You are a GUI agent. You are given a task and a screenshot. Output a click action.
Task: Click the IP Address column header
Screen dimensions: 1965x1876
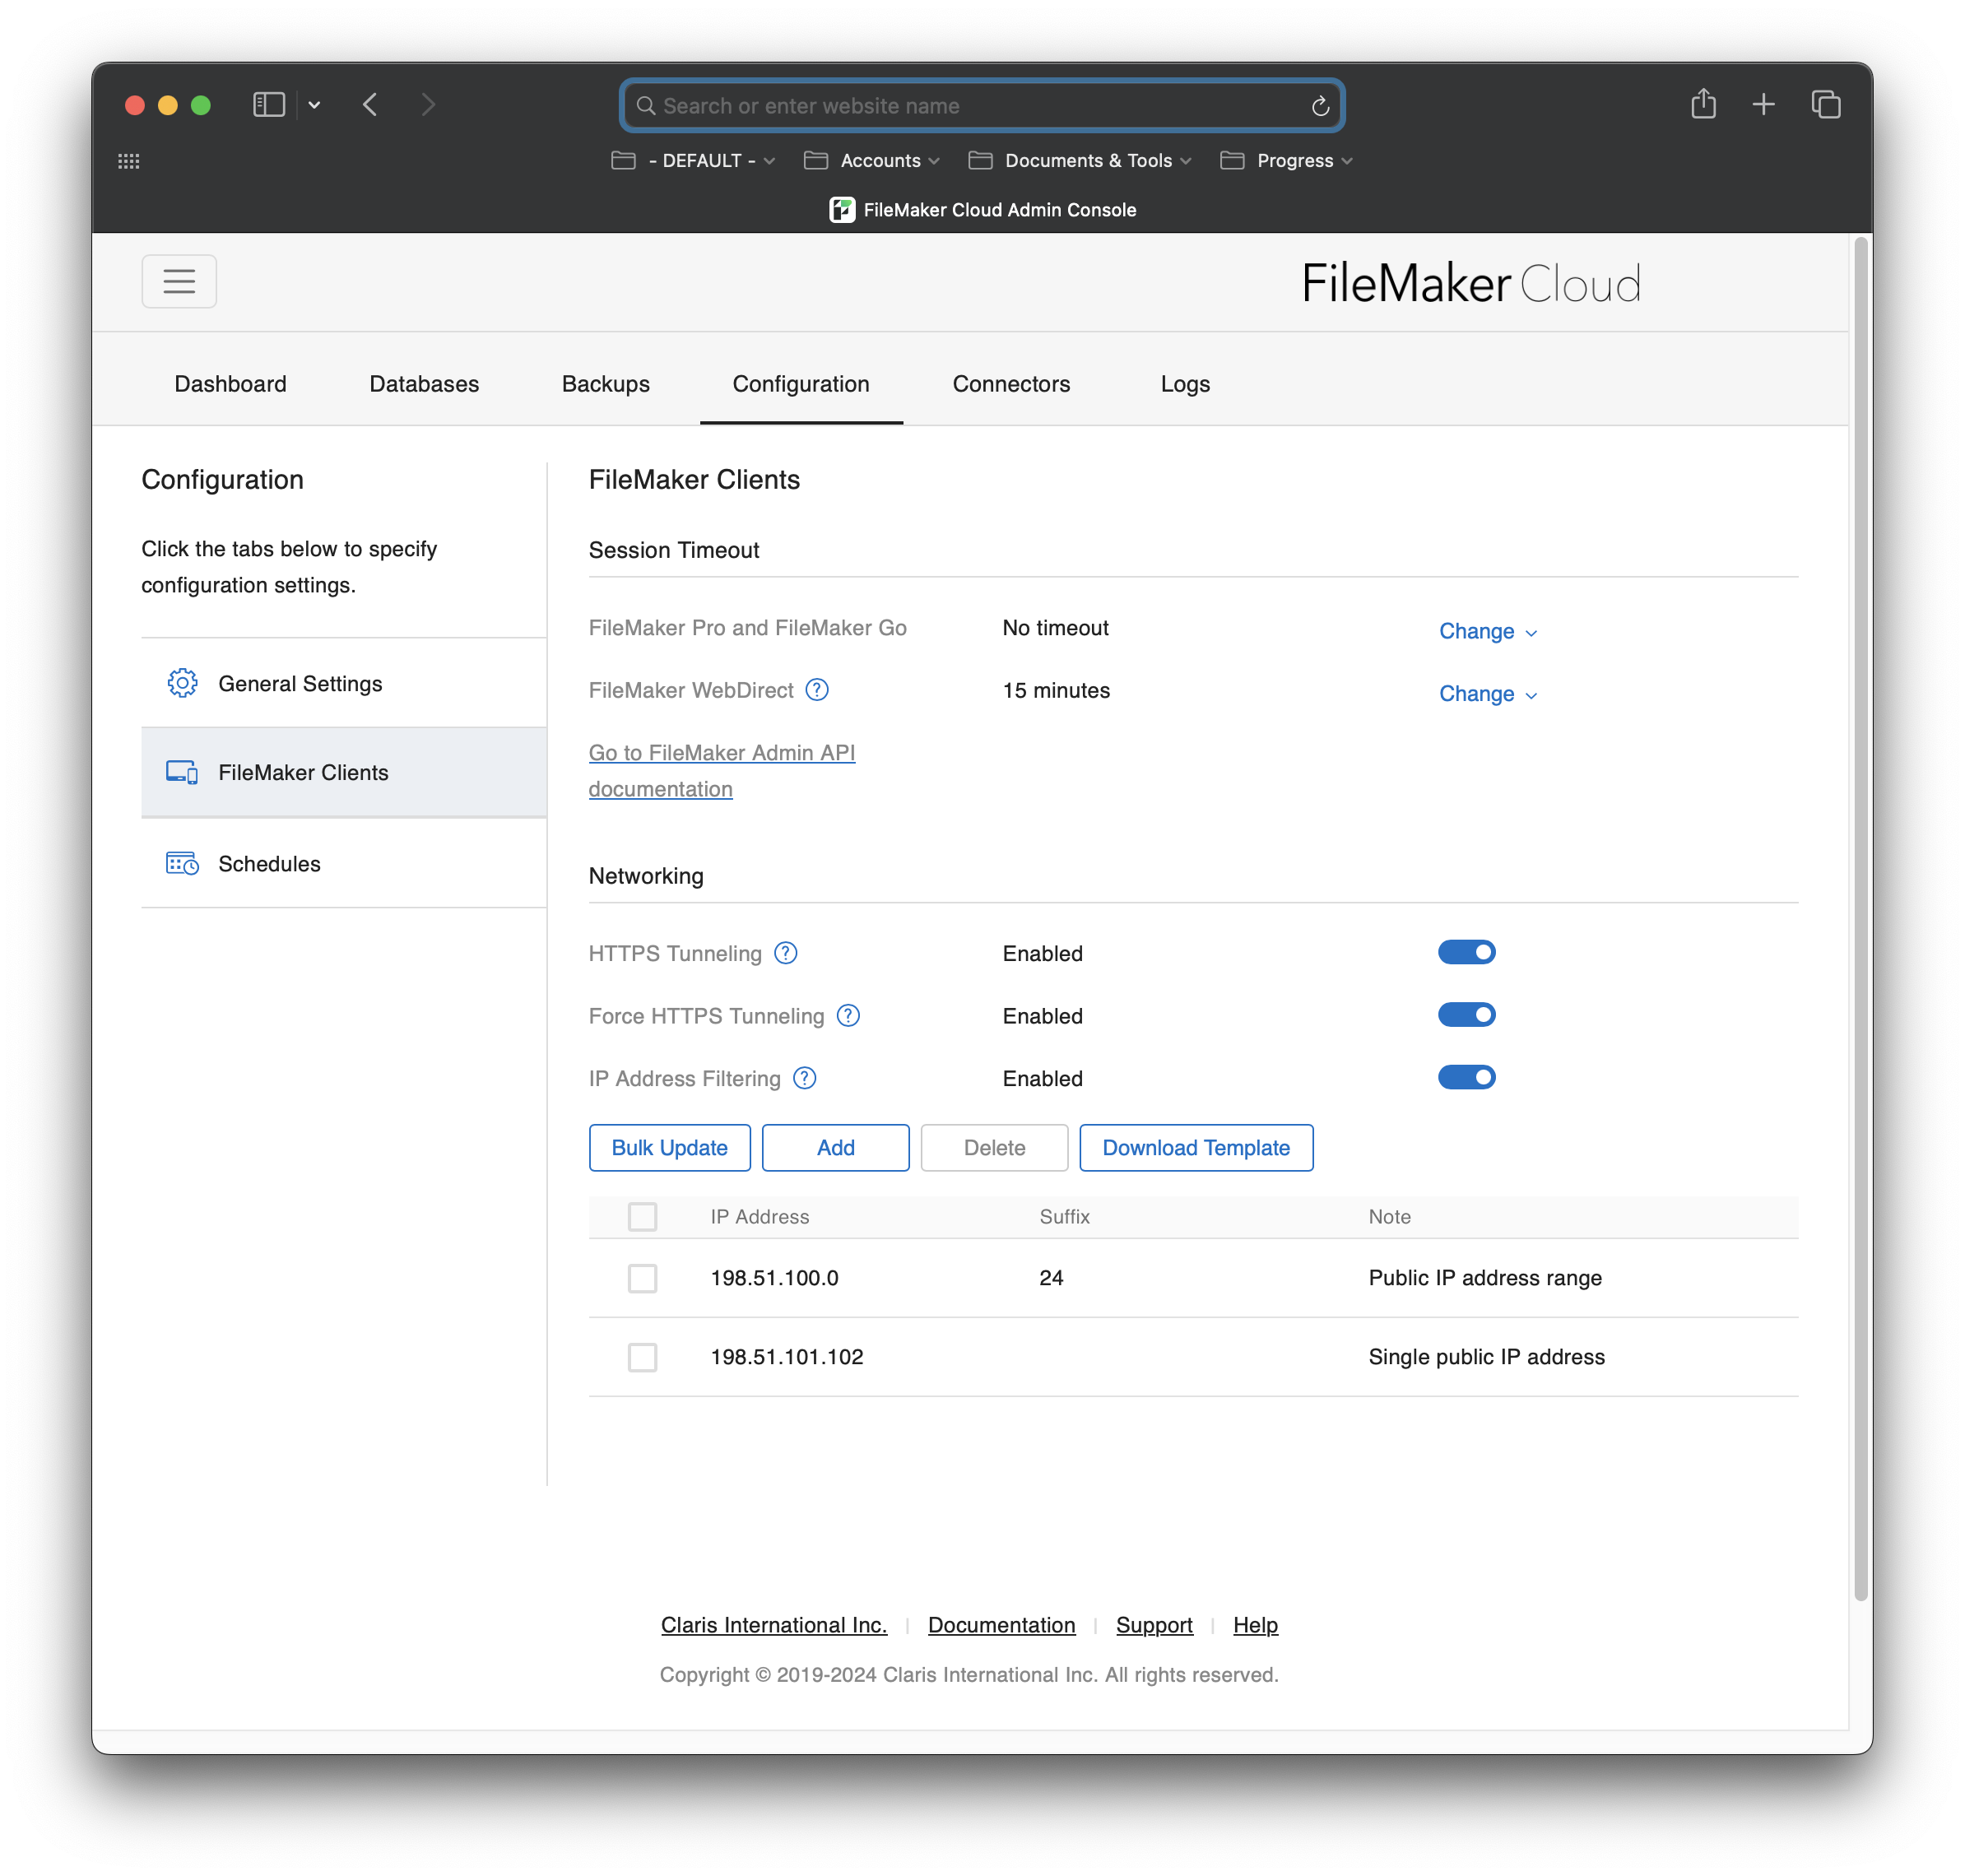(760, 1217)
